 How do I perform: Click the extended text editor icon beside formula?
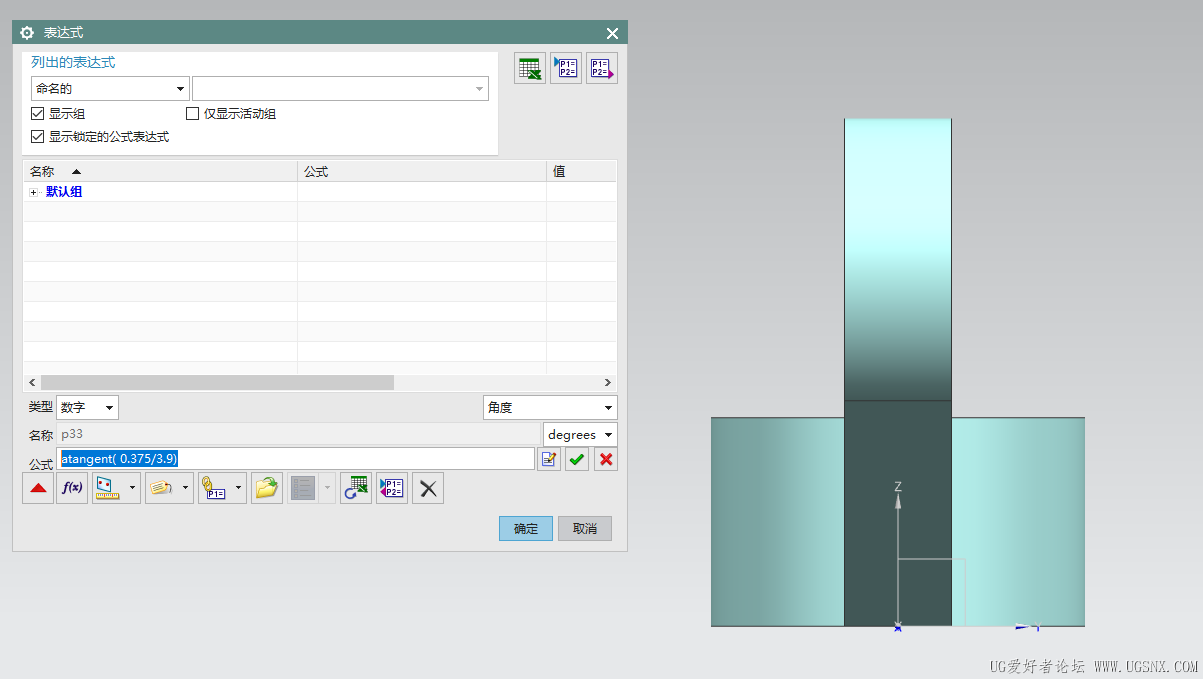(549, 459)
